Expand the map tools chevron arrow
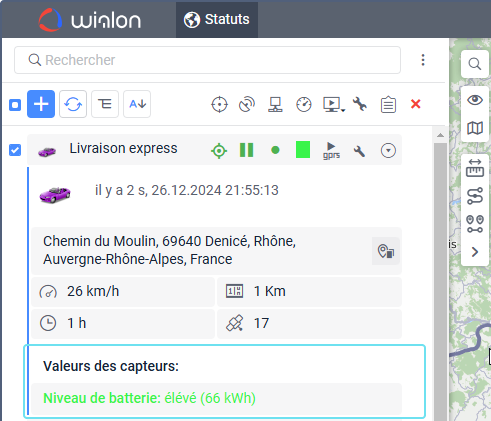 coord(475,252)
